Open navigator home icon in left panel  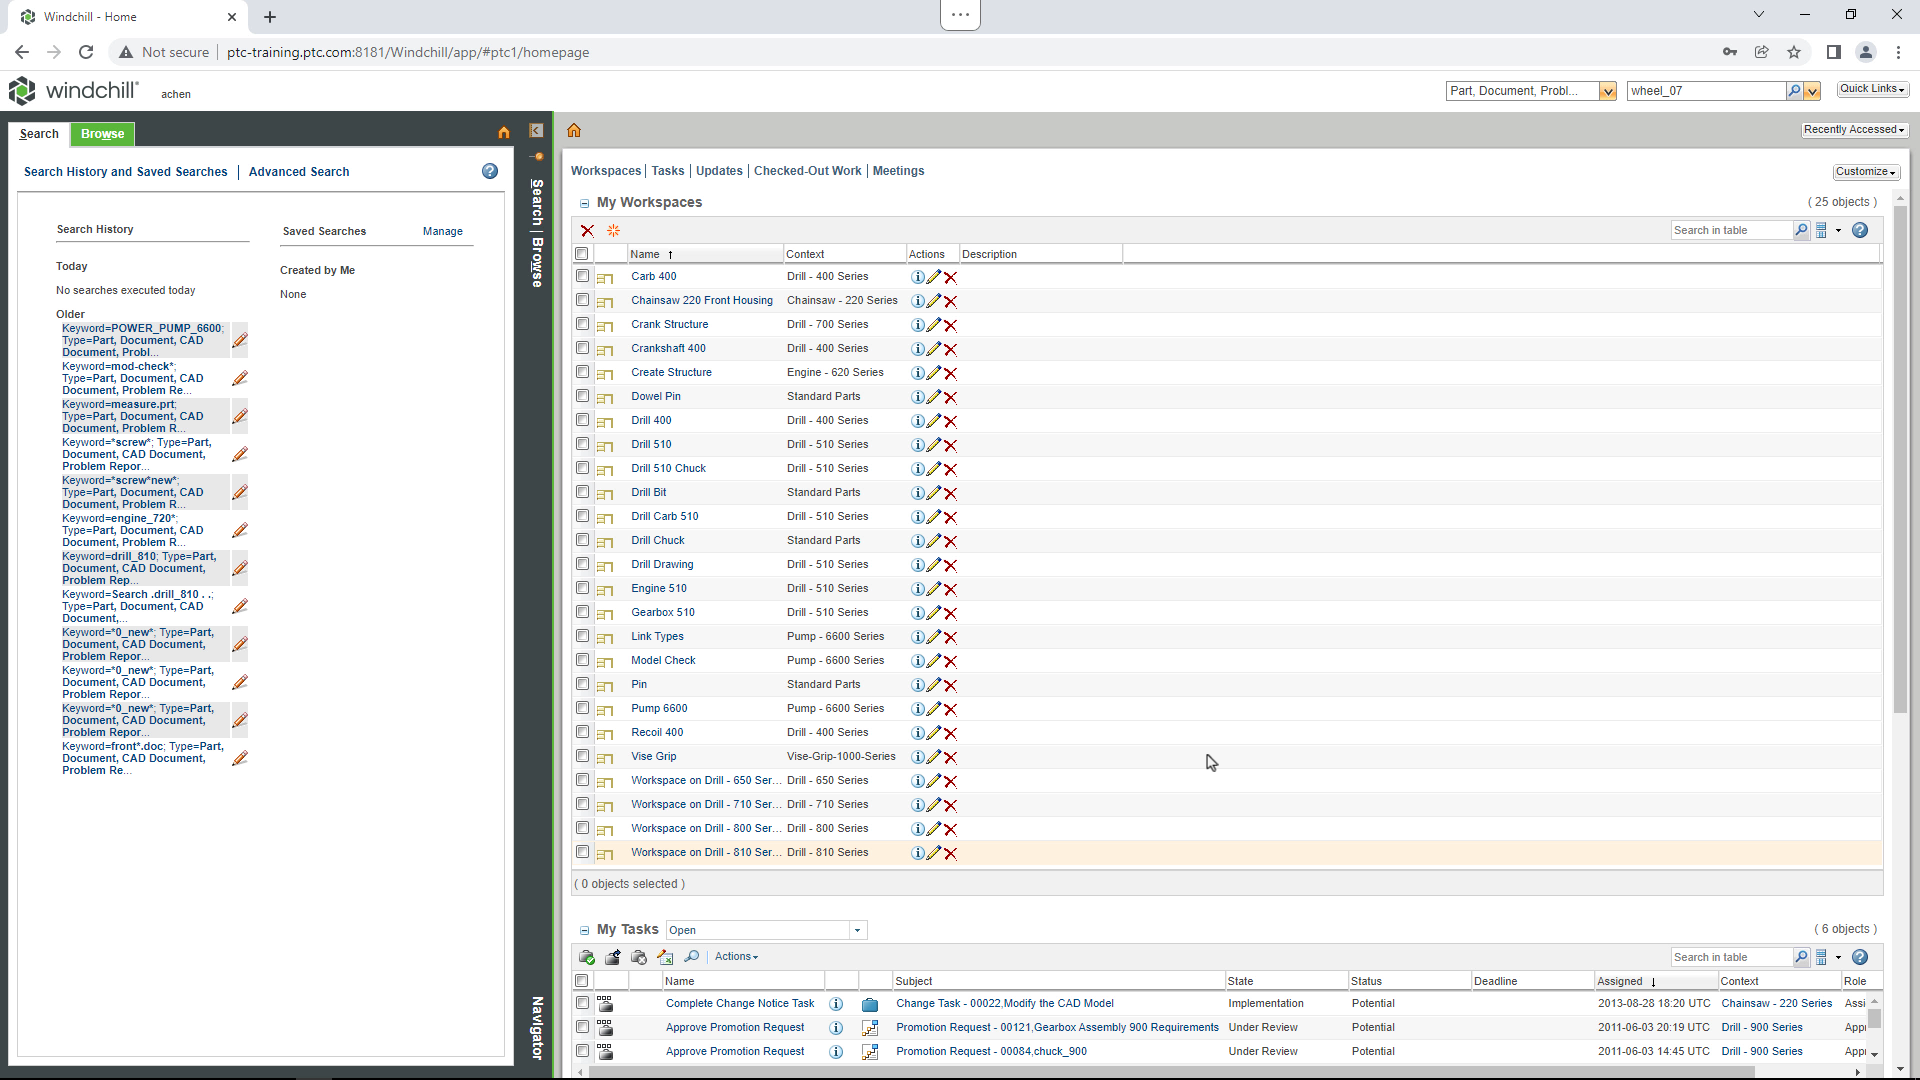click(x=504, y=133)
